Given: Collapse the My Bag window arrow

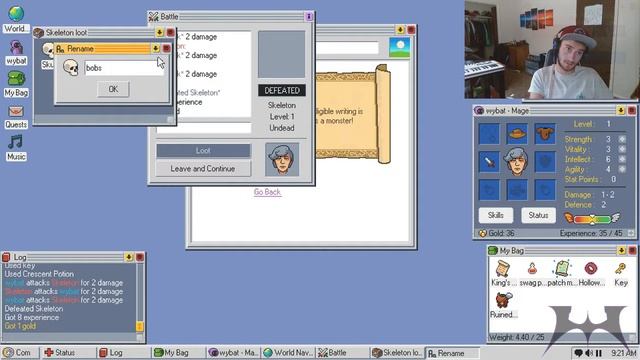Looking at the screenshot, I should coord(622,251).
